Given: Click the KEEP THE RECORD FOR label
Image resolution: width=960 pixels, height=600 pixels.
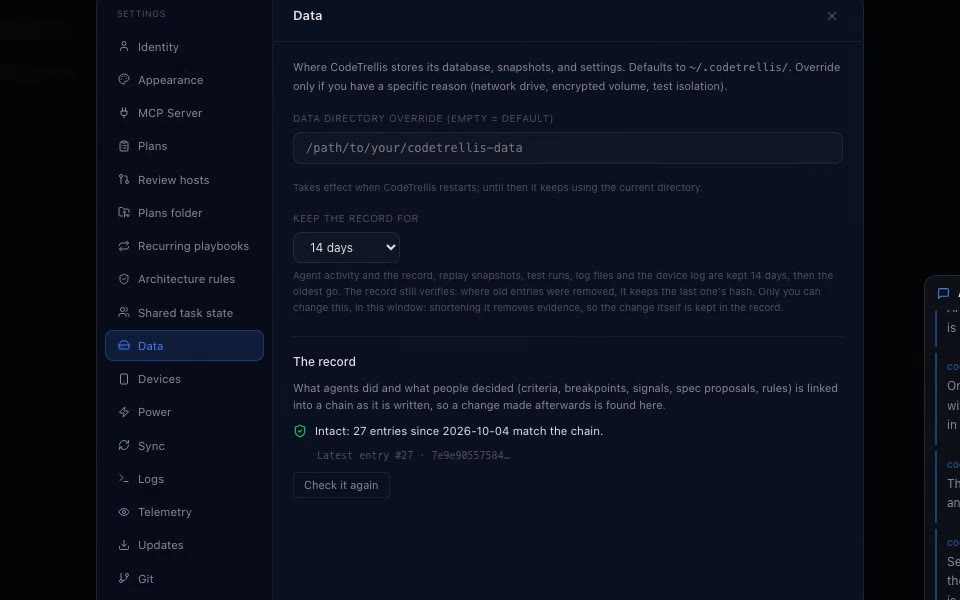Looking at the screenshot, I should (356, 219).
